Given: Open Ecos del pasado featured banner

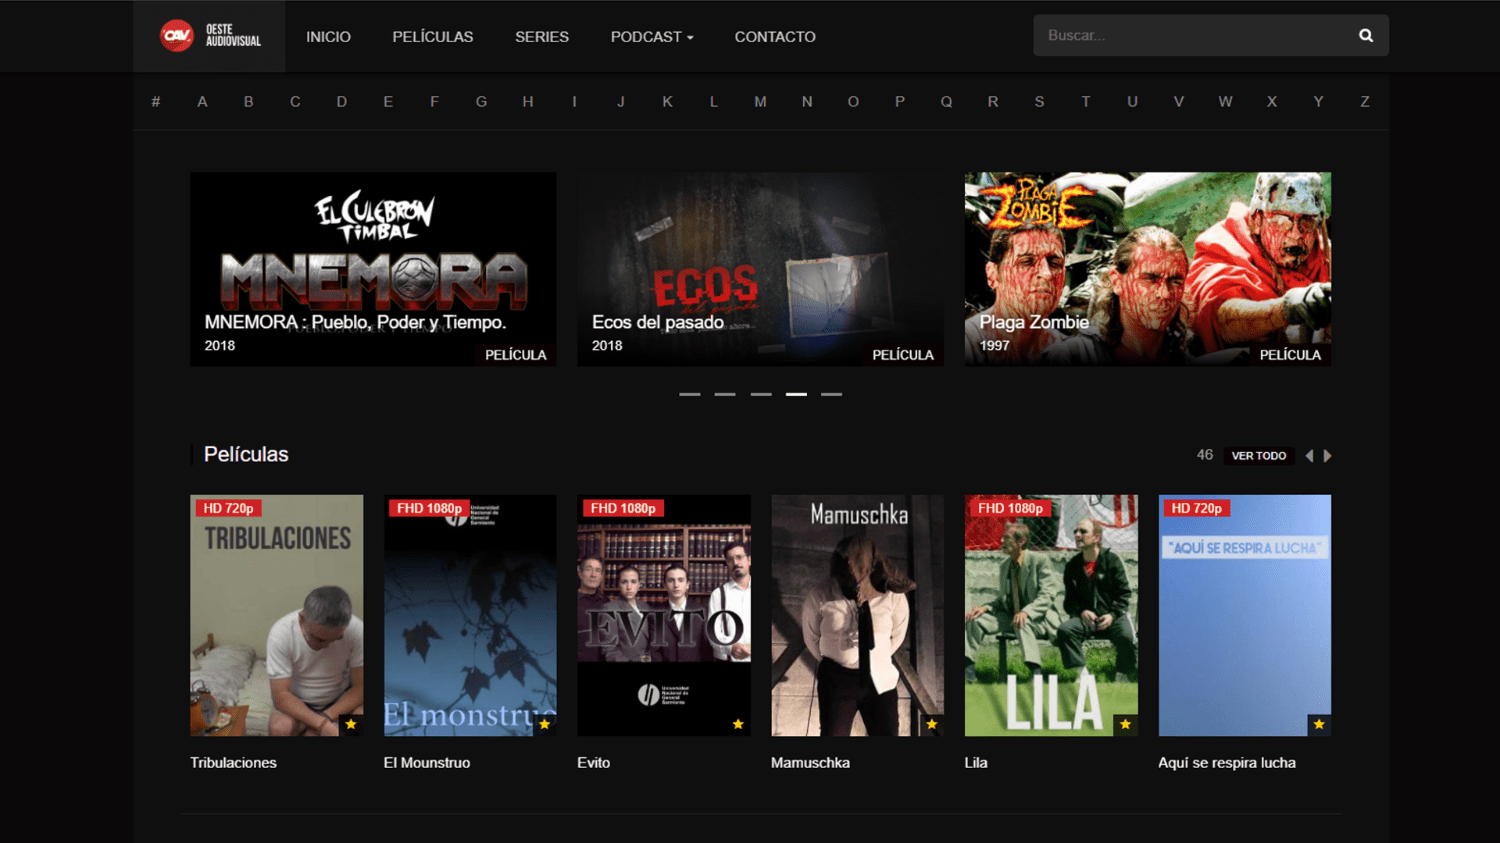Looking at the screenshot, I should 760,269.
